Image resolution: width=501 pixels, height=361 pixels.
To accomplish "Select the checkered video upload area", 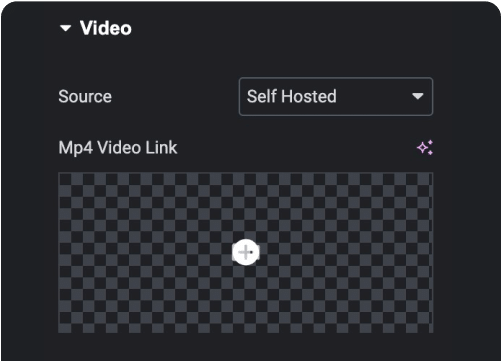I will point(246,252).
